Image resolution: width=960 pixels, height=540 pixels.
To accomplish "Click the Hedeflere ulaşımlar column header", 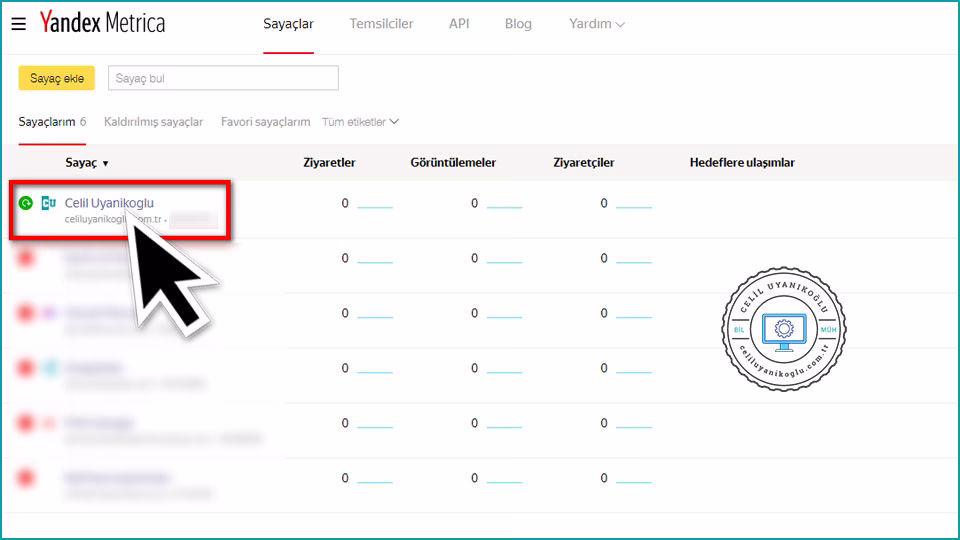I will click(742, 163).
